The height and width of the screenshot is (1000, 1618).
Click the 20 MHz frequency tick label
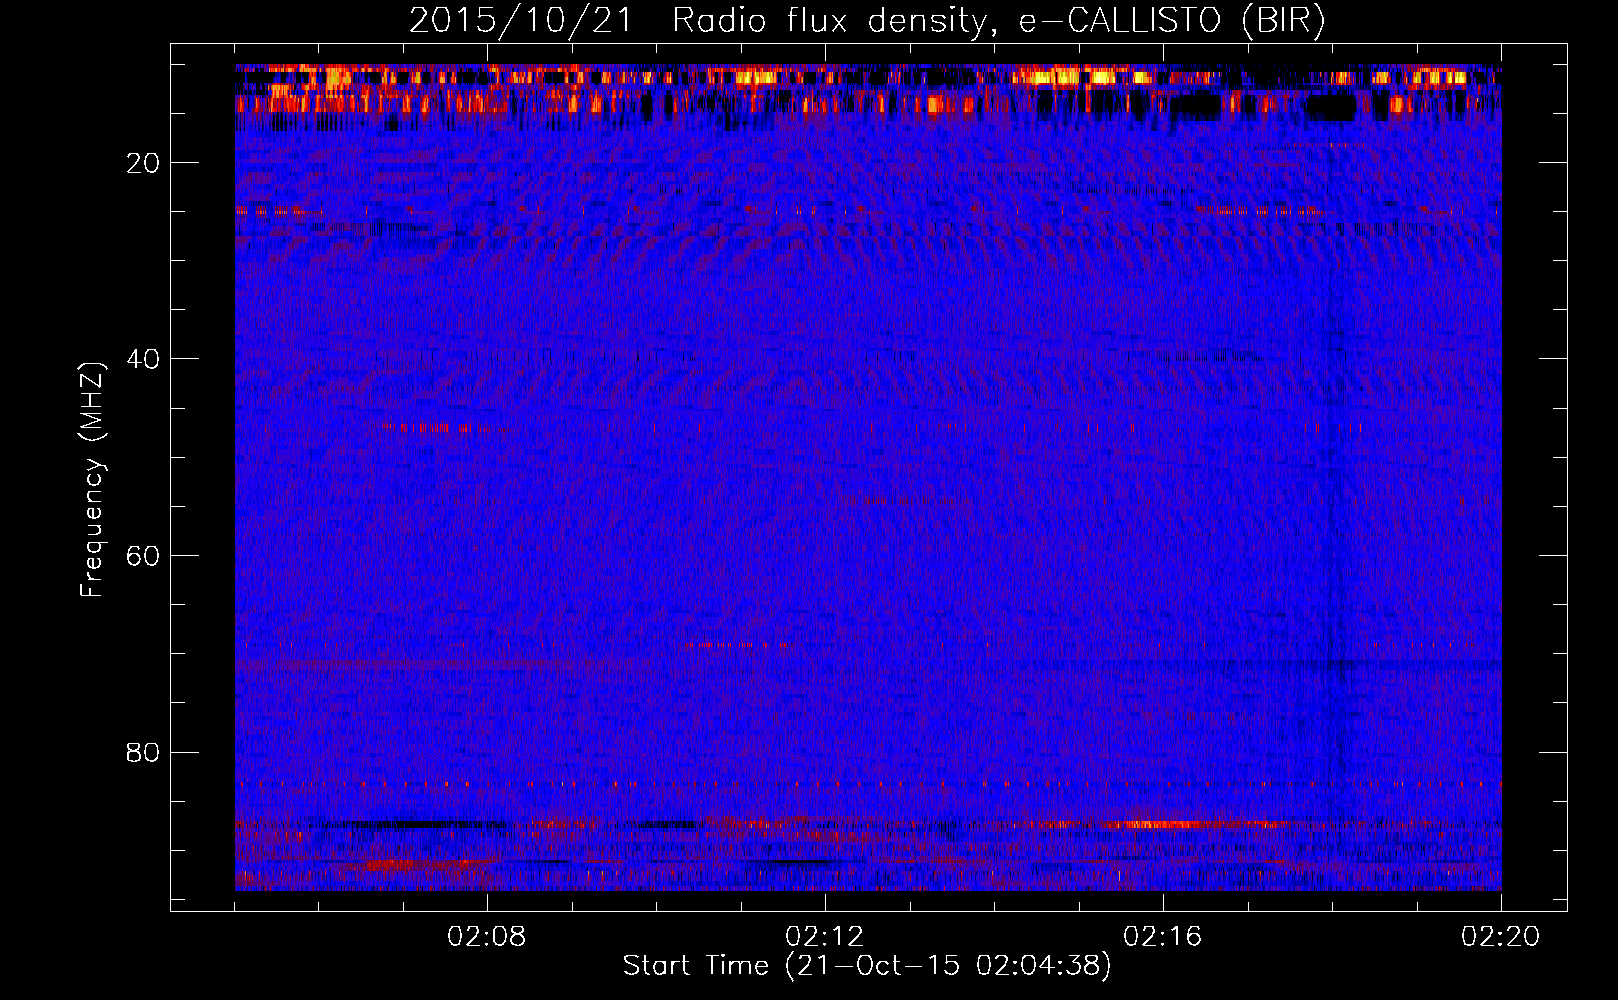[143, 163]
